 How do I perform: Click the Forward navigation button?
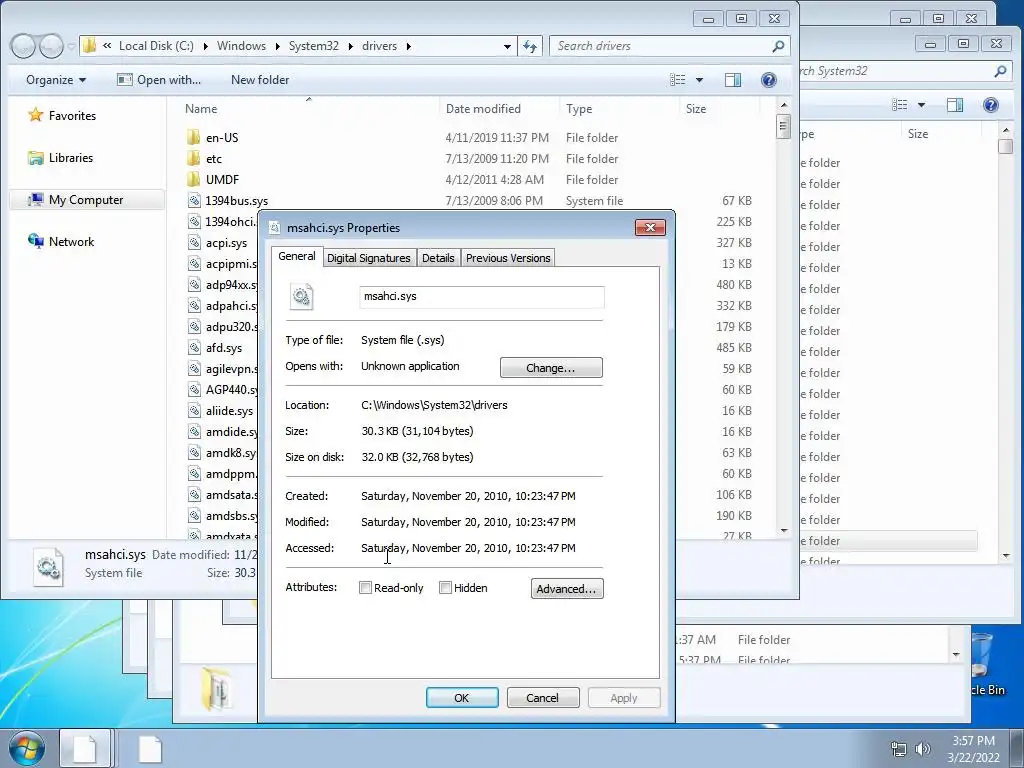tap(51, 46)
